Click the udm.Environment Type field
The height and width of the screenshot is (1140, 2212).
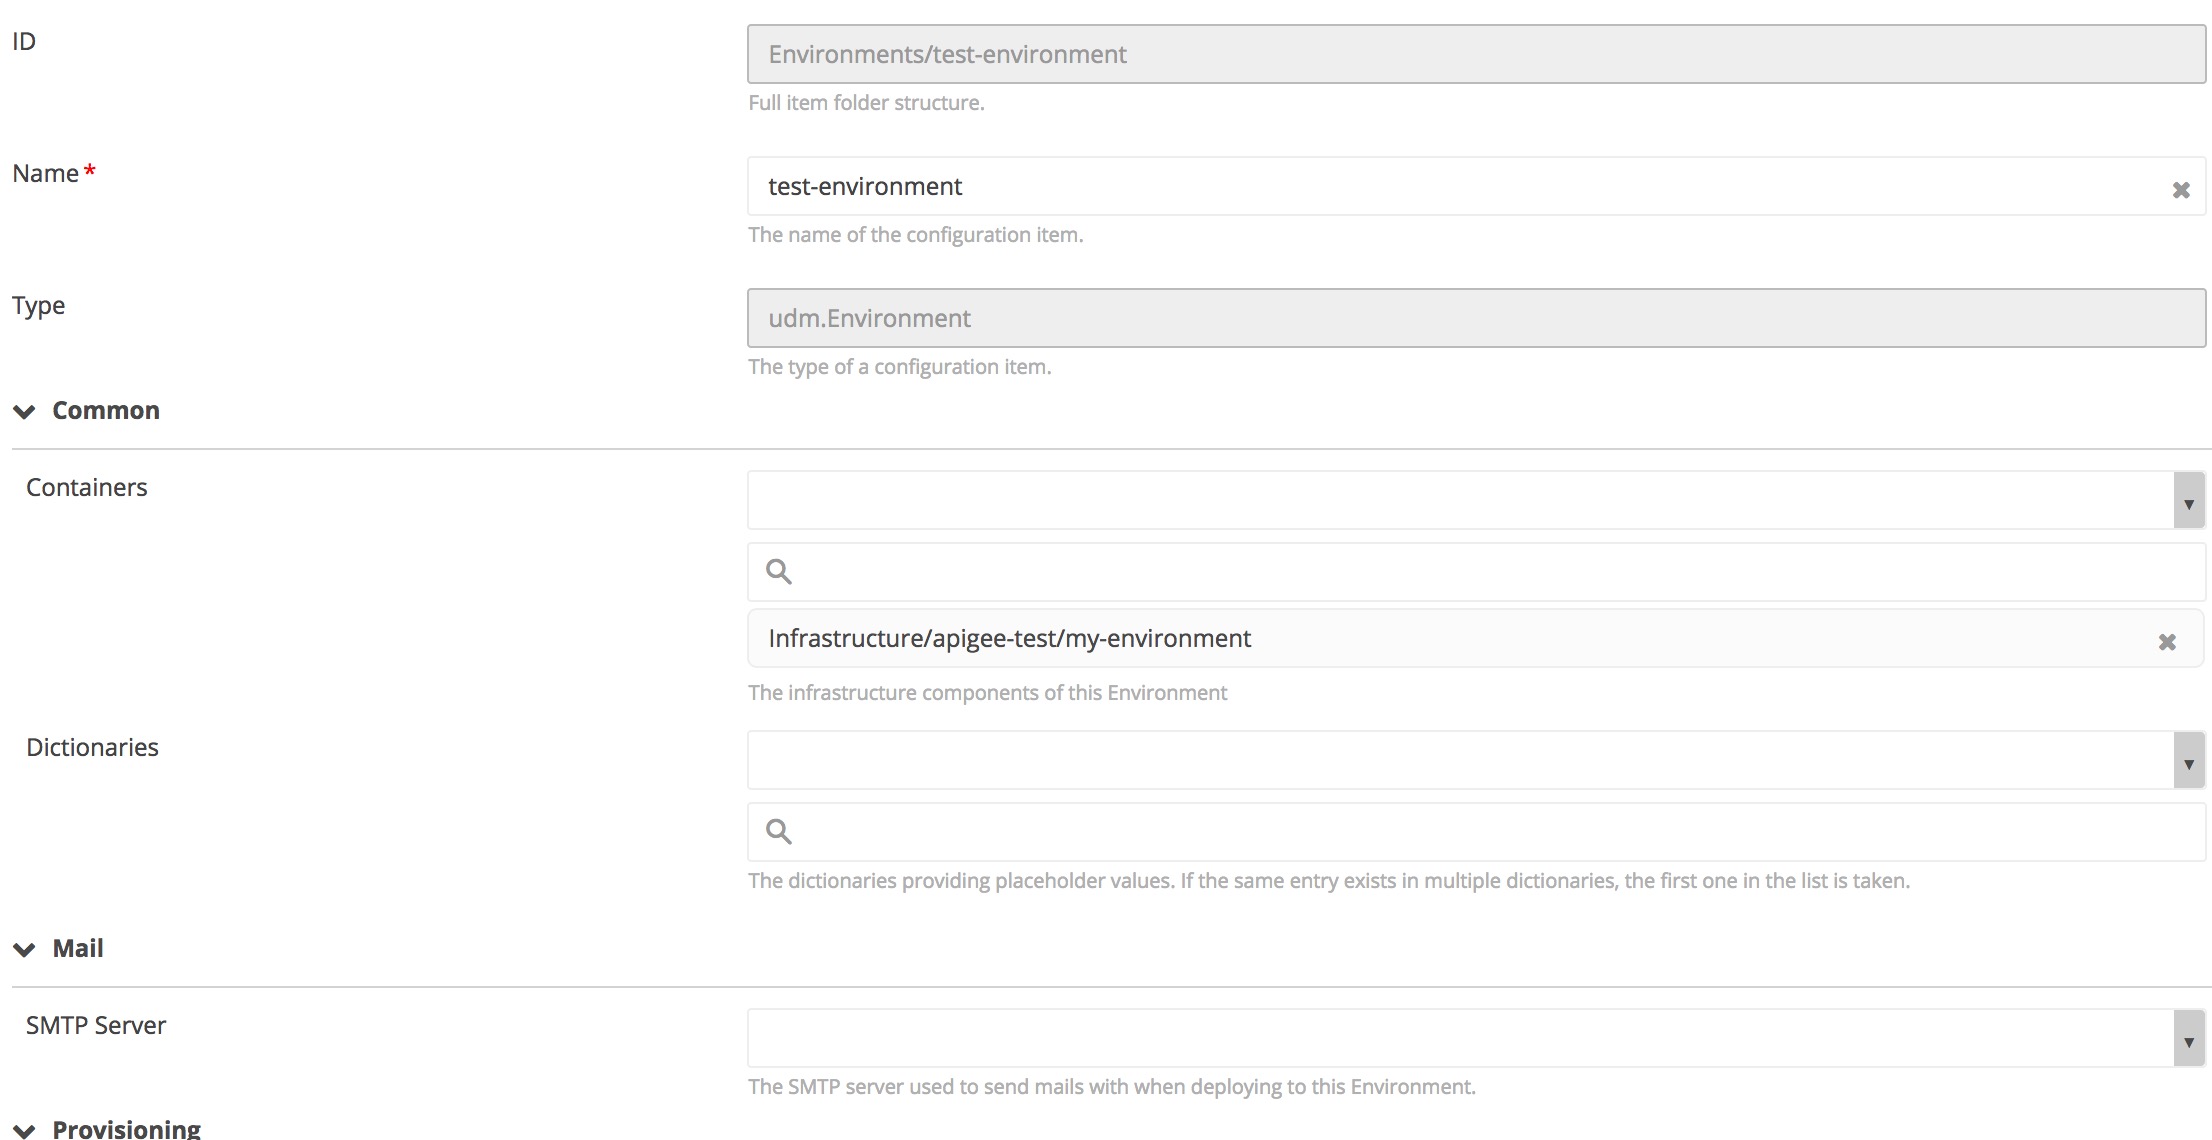click(x=1475, y=319)
